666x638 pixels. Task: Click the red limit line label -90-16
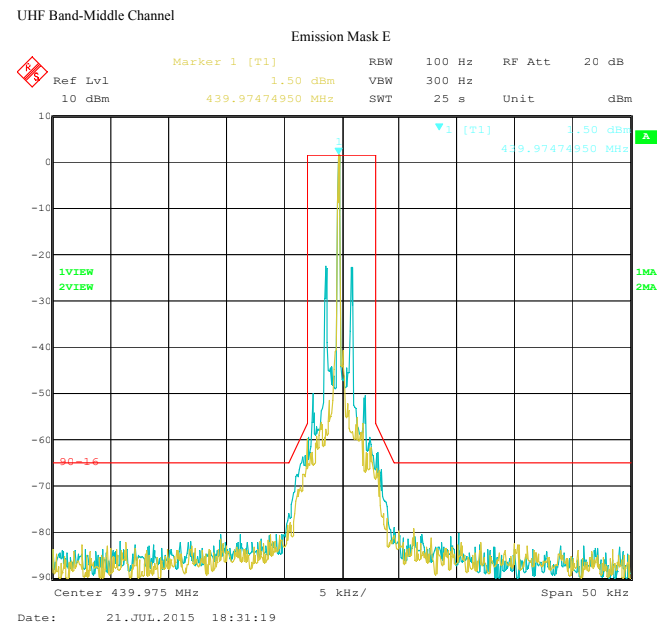[79, 462]
